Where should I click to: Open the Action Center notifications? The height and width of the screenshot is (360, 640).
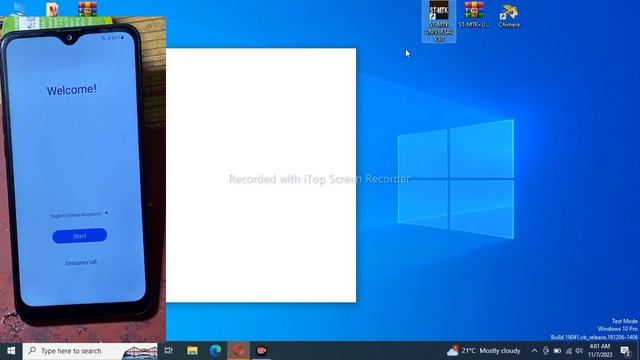tap(625, 351)
